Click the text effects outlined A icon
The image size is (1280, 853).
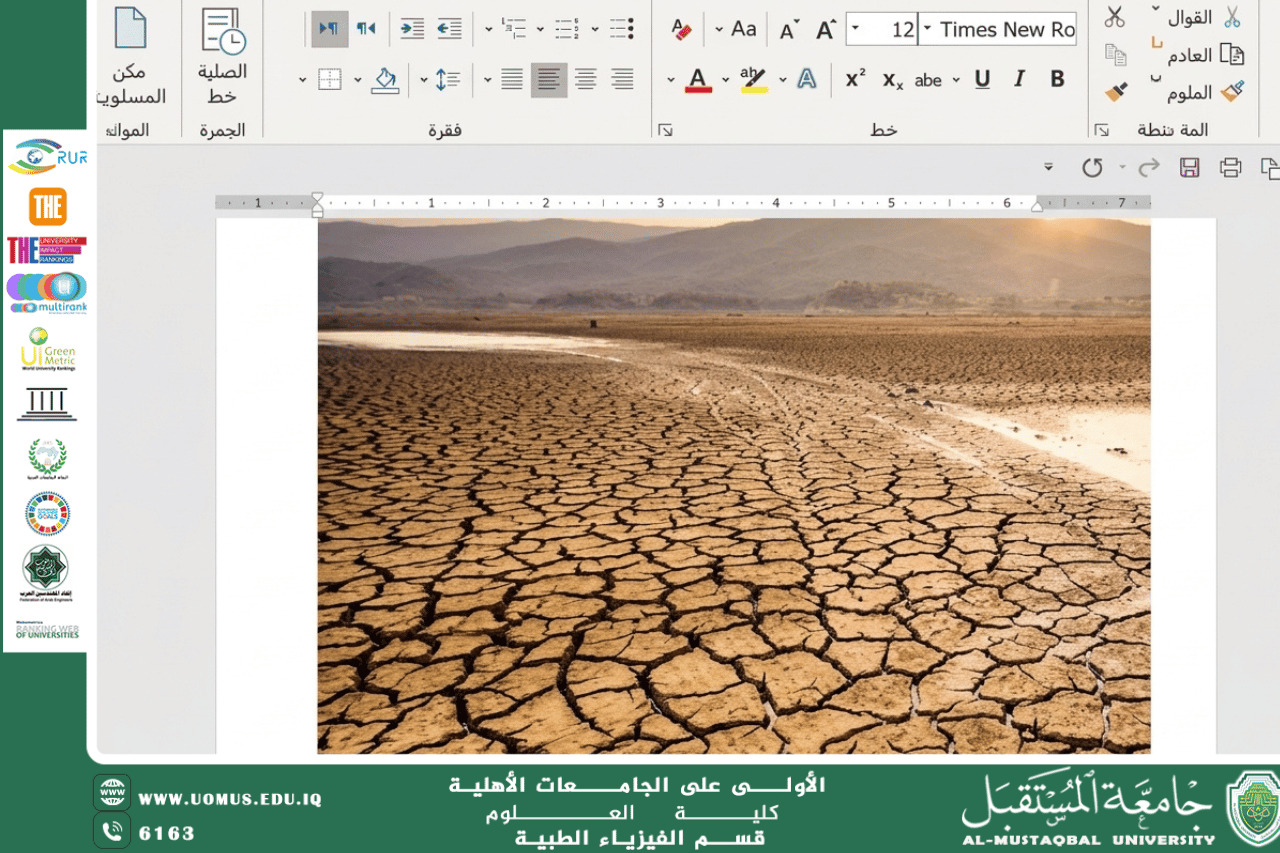click(807, 79)
